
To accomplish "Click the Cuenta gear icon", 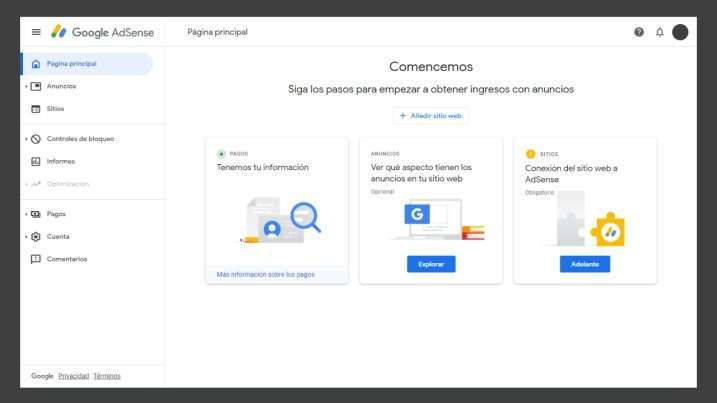I will [x=36, y=236].
